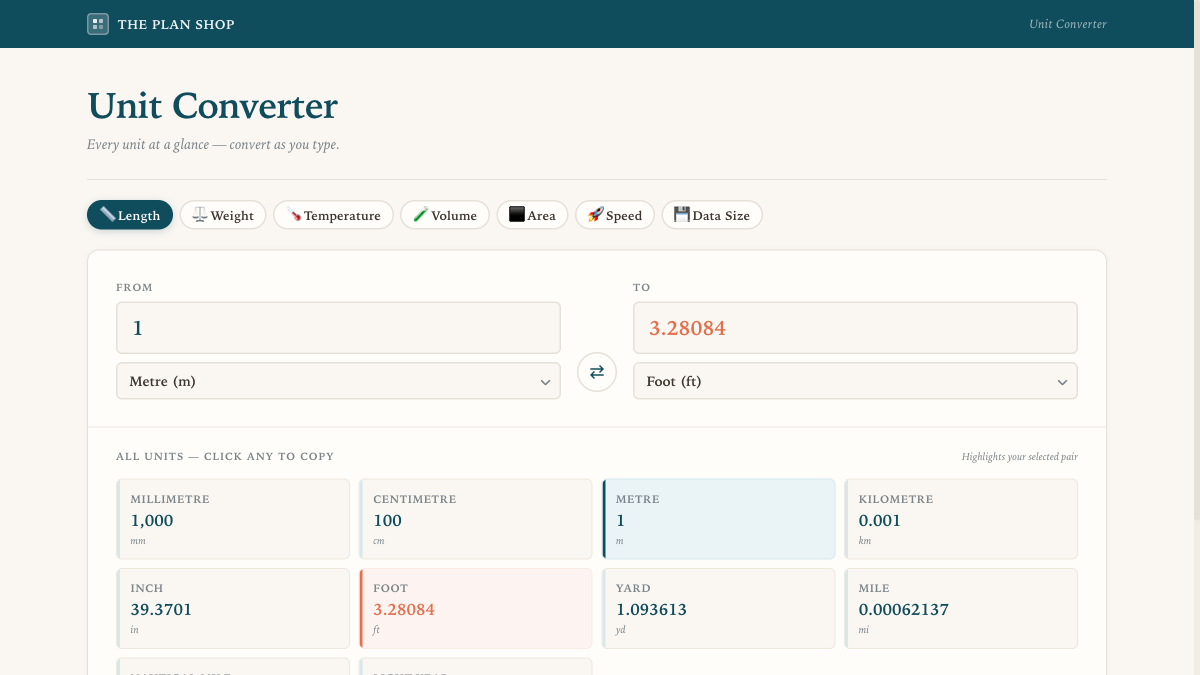
Task: Click the 'Unit Converter' page heading
Action: pyautogui.click(x=213, y=106)
